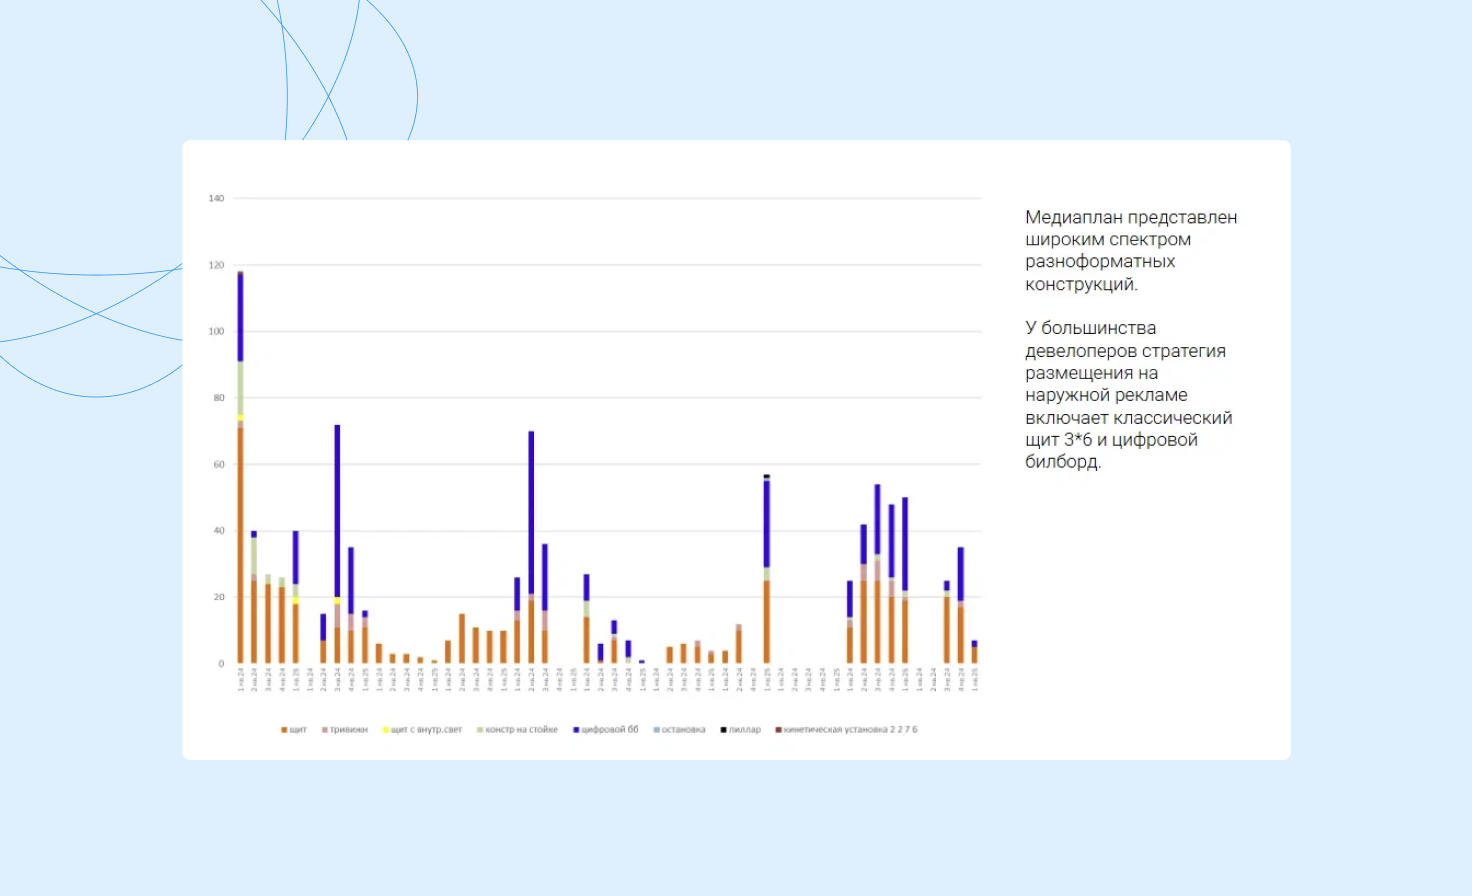Click the 60 label on the Y axis

(218, 465)
